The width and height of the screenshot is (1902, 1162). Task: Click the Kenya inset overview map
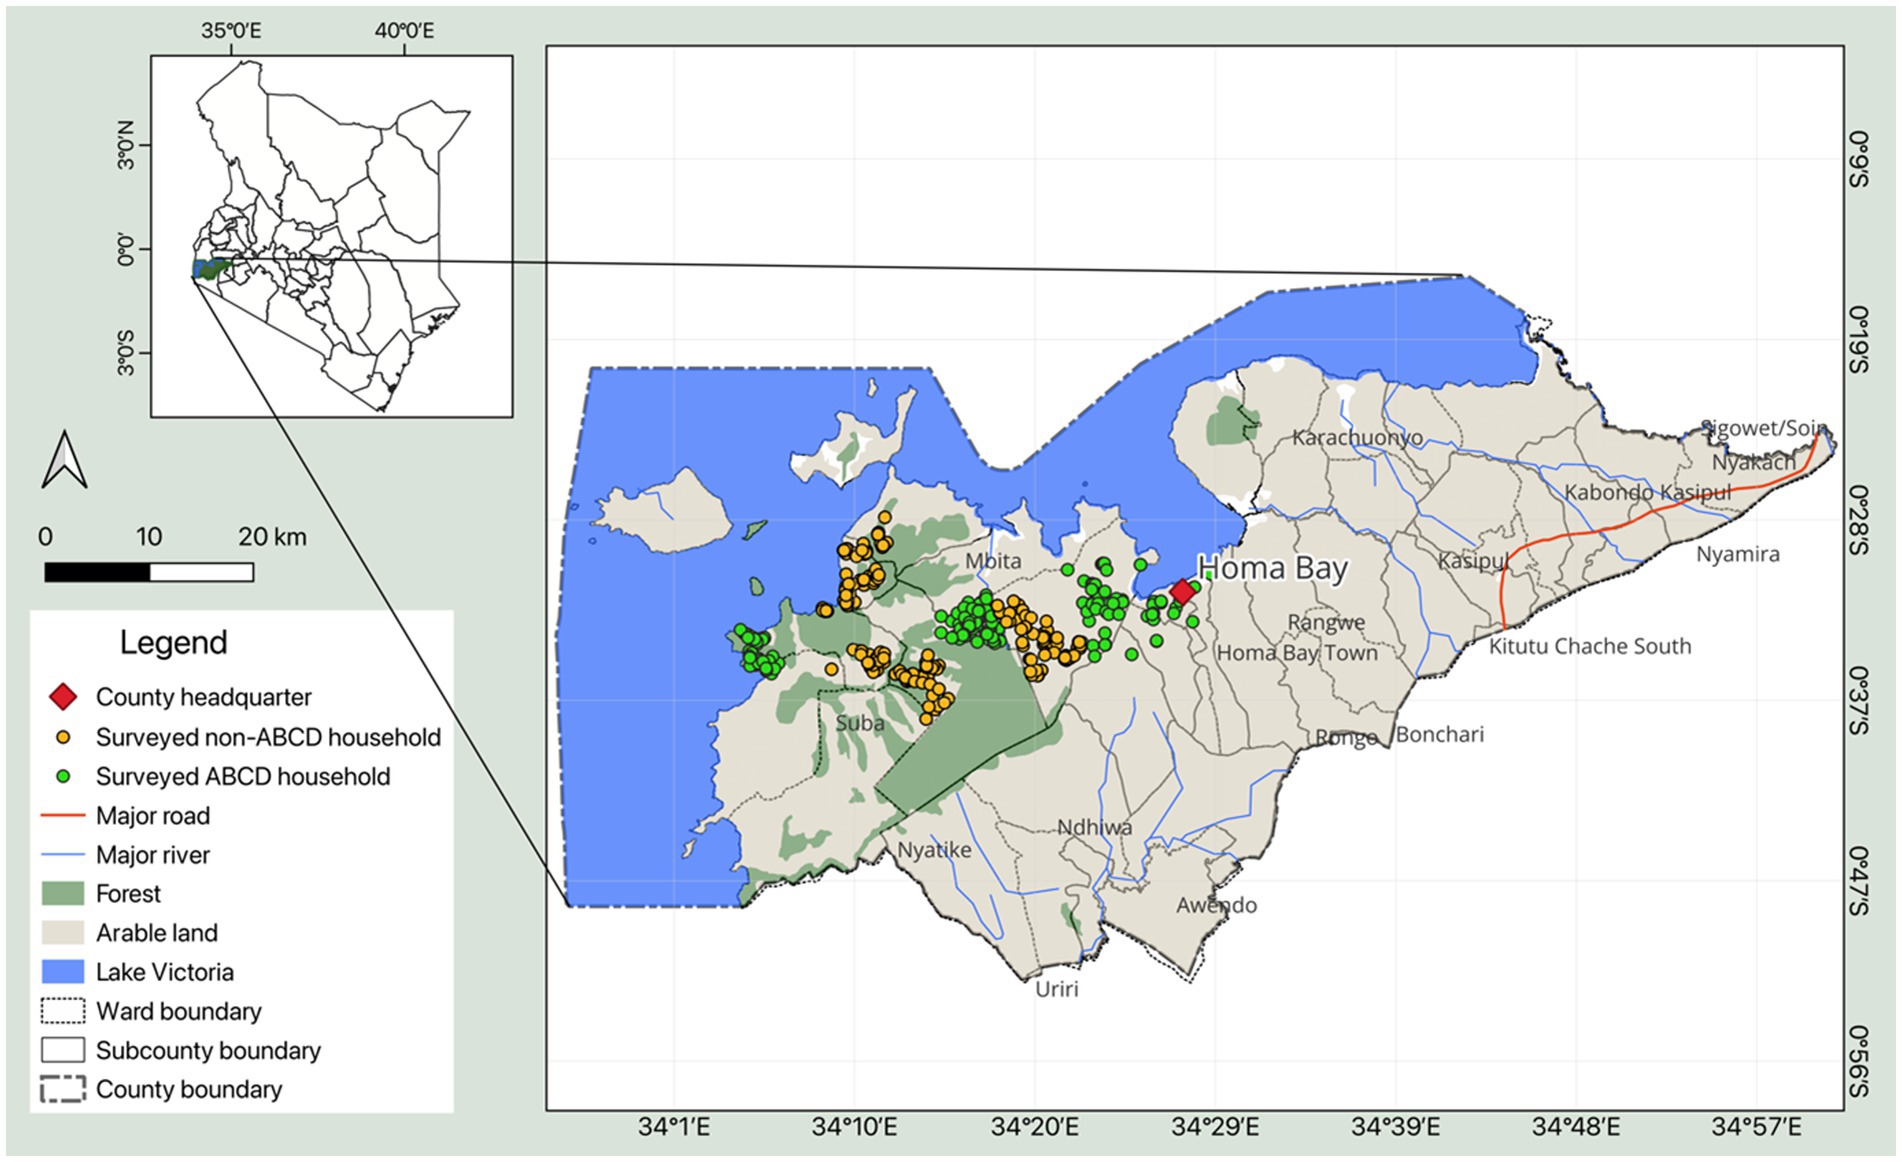tap(331, 236)
